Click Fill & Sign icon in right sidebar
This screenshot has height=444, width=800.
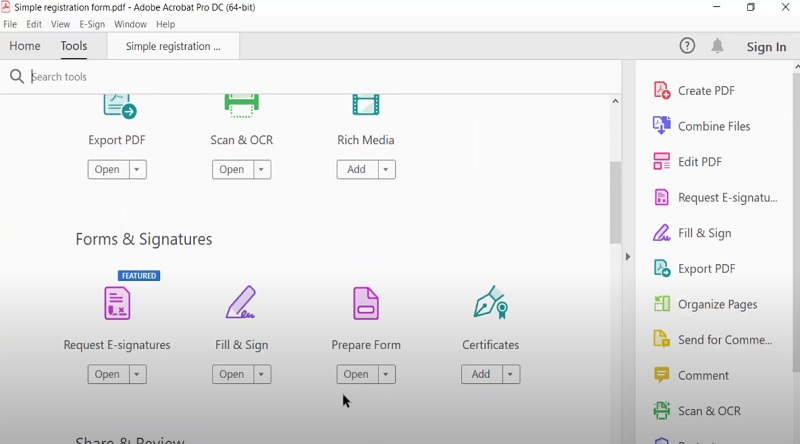point(662,233)
